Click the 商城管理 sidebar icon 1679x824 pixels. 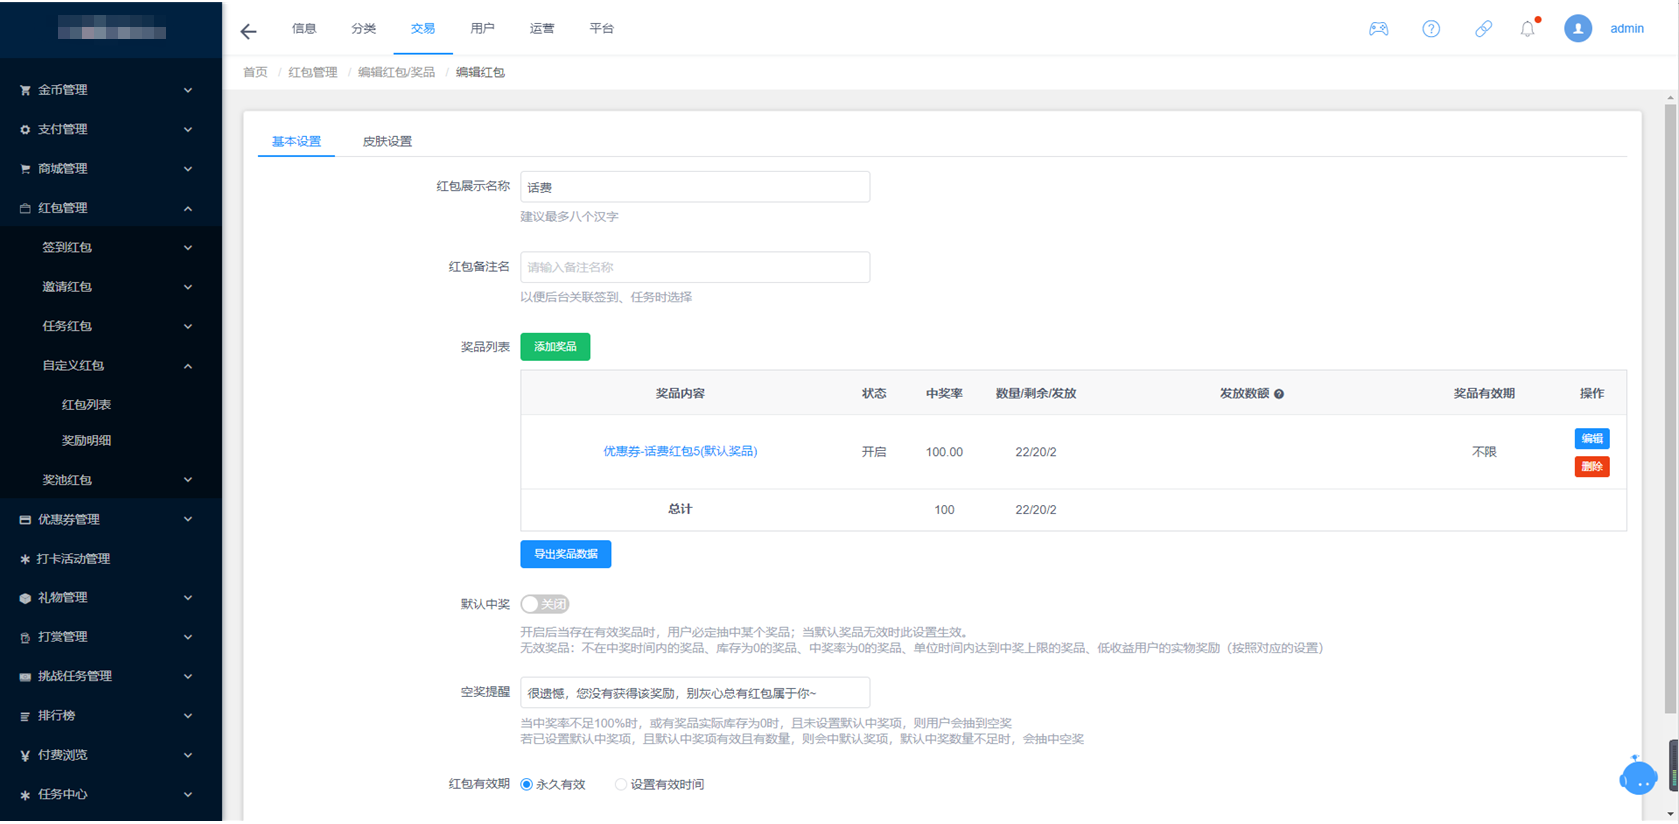(x=25, y=169)
